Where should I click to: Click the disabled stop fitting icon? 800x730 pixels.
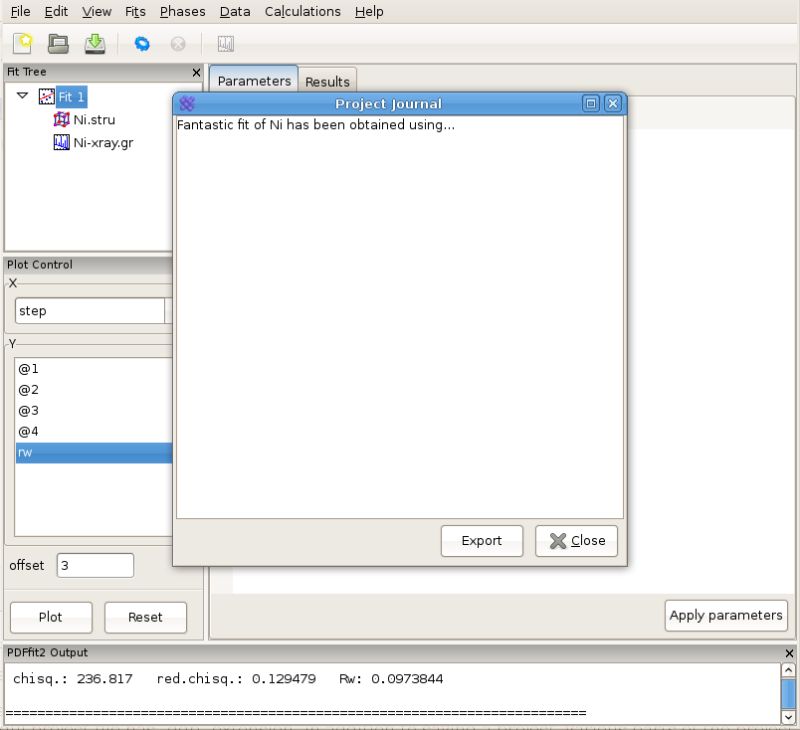pyautogui.click(x=177, y=43)
